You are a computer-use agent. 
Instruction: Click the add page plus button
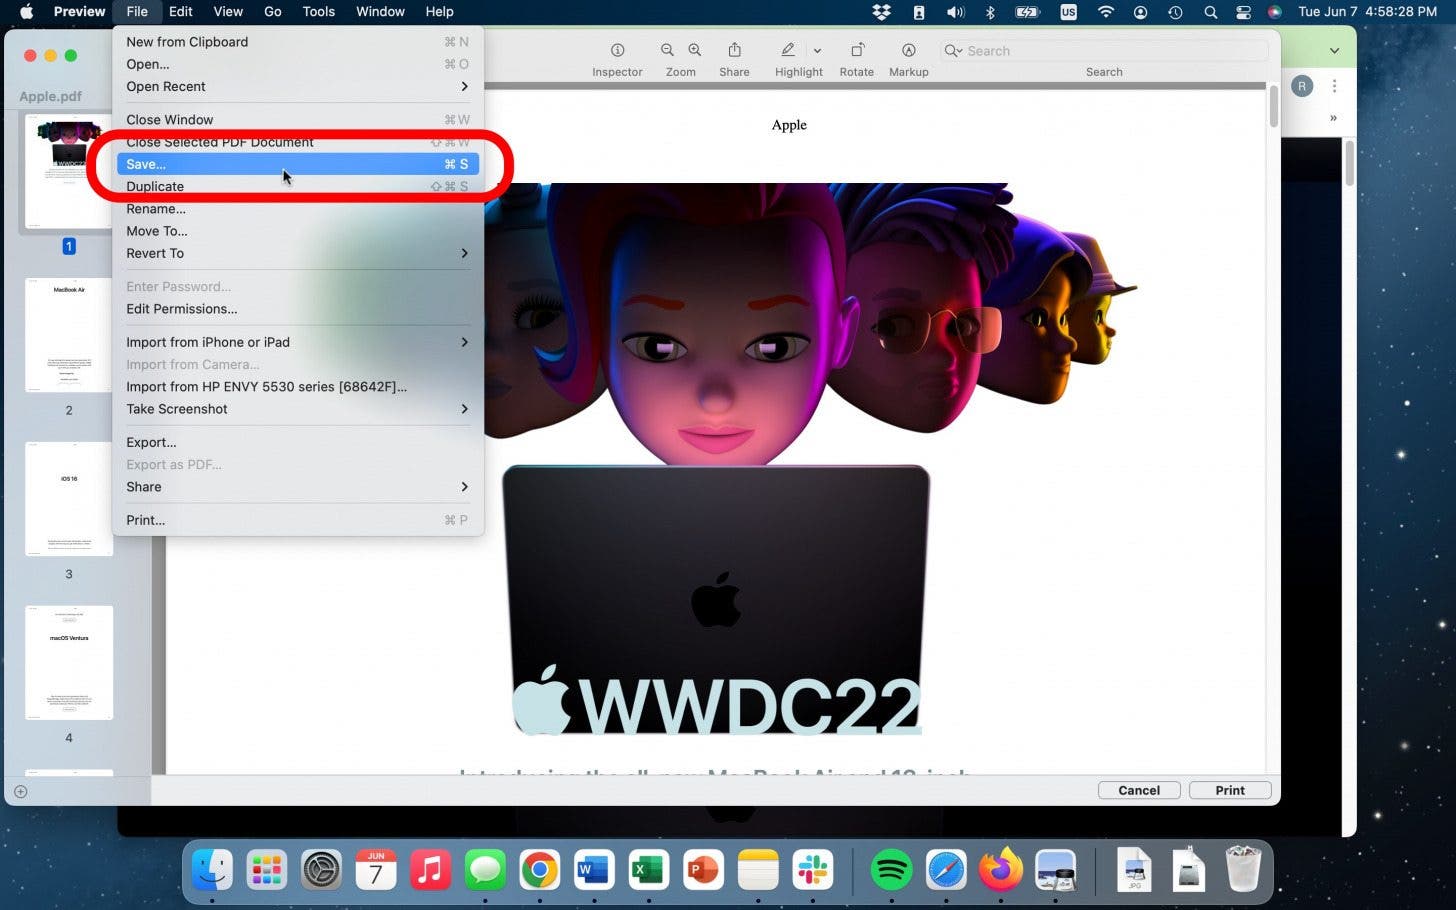21,791
